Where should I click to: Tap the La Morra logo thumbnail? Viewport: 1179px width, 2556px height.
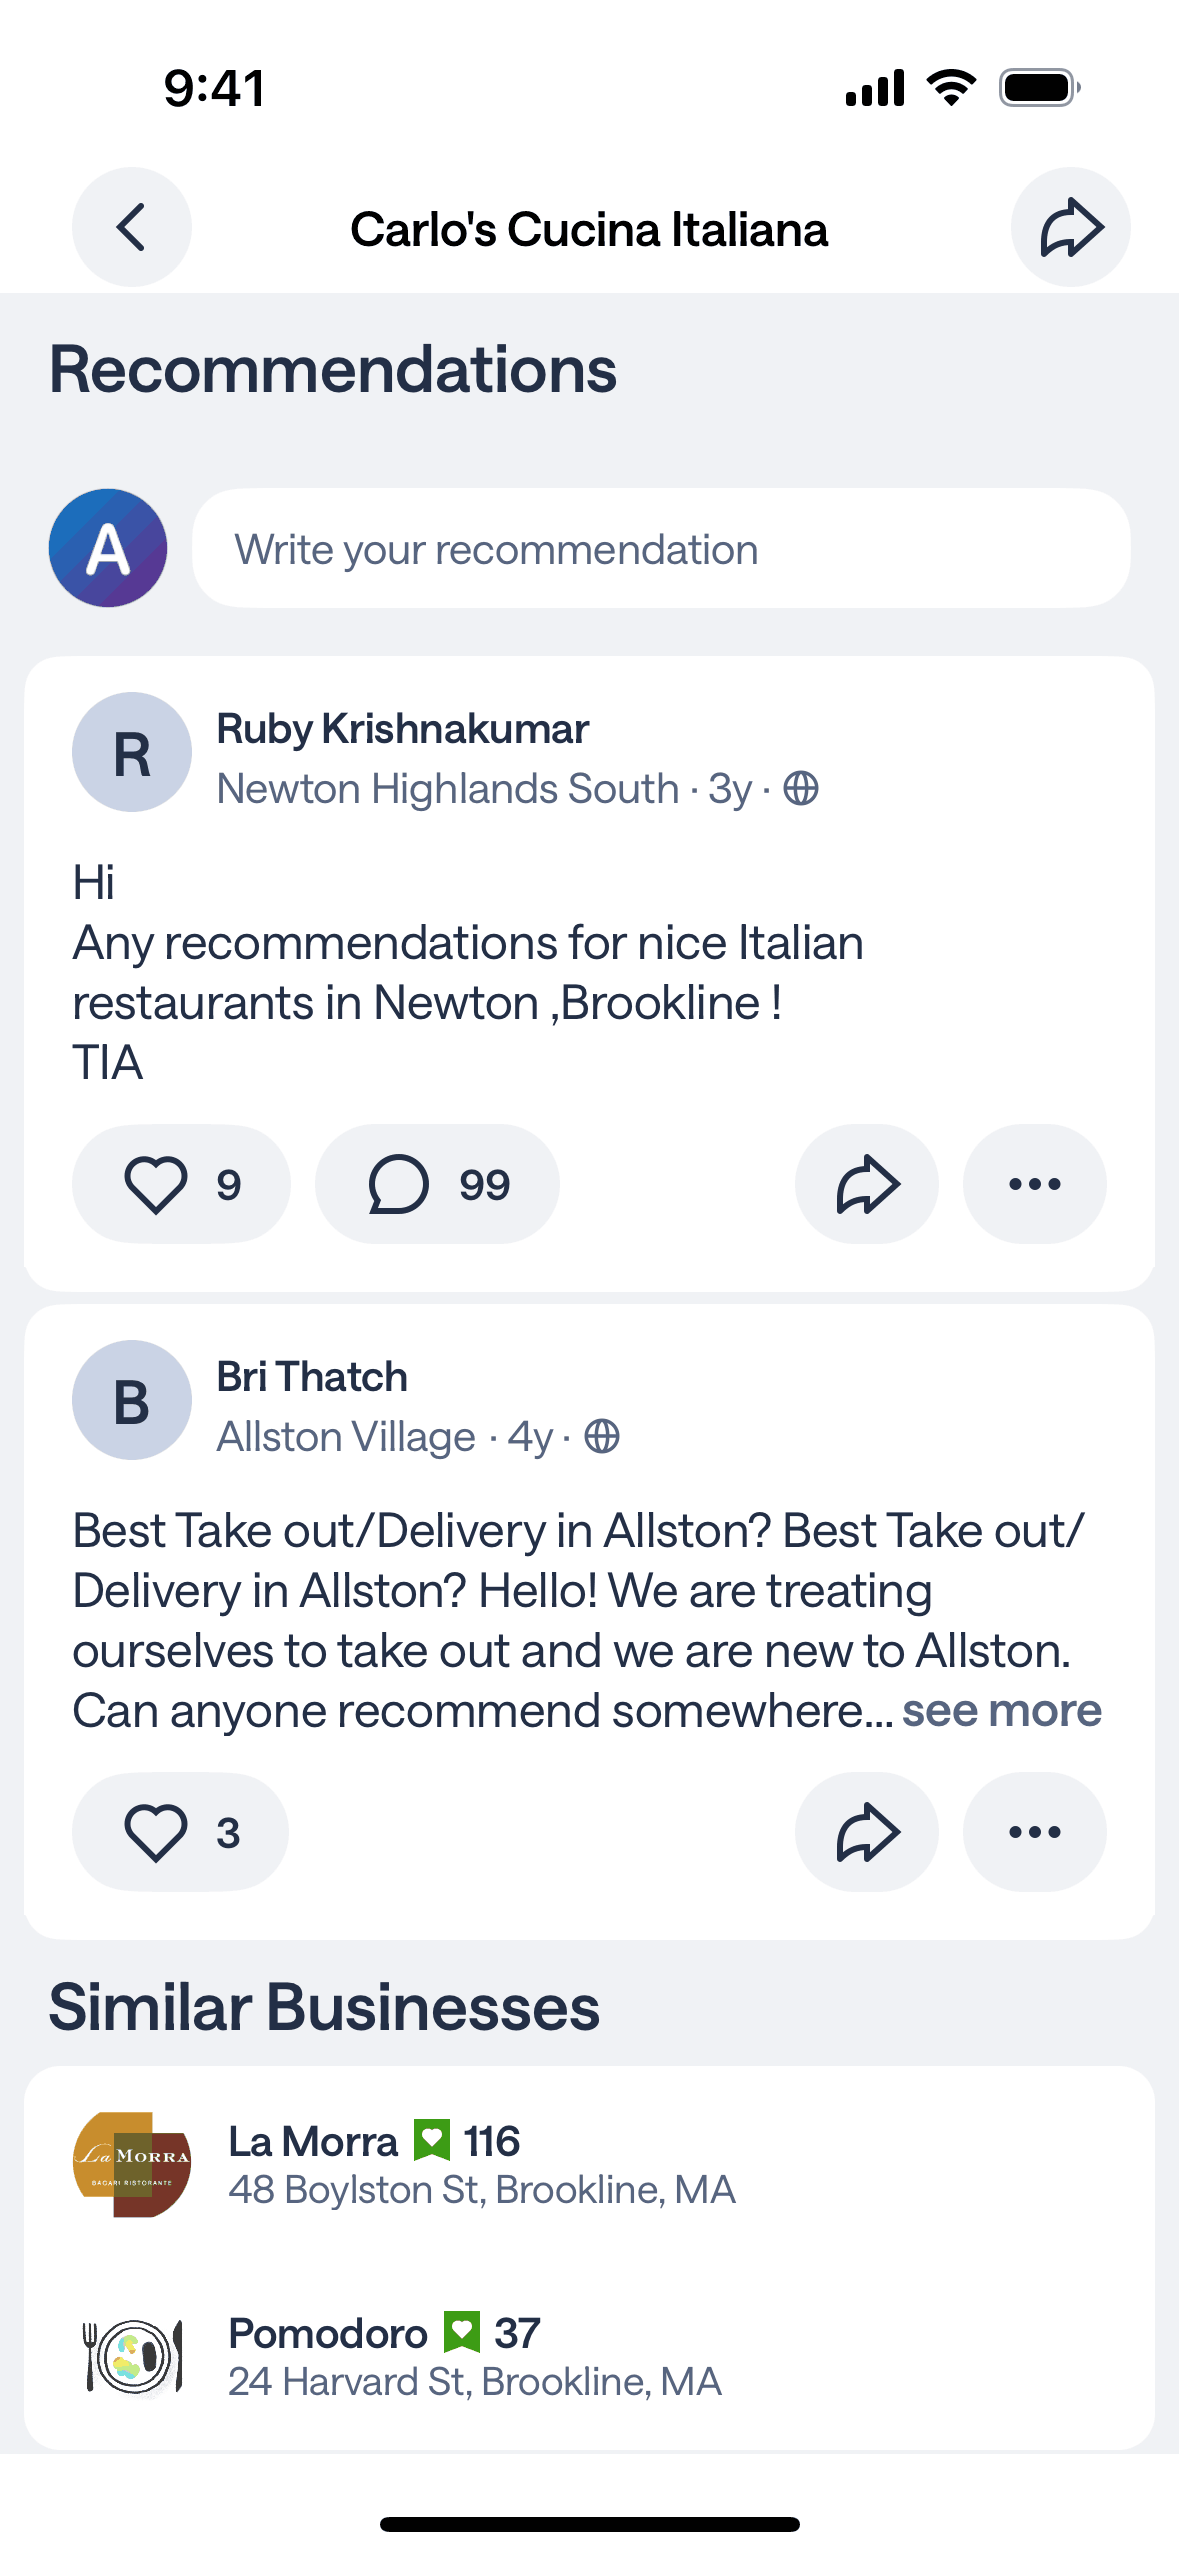coord(132,2165)
